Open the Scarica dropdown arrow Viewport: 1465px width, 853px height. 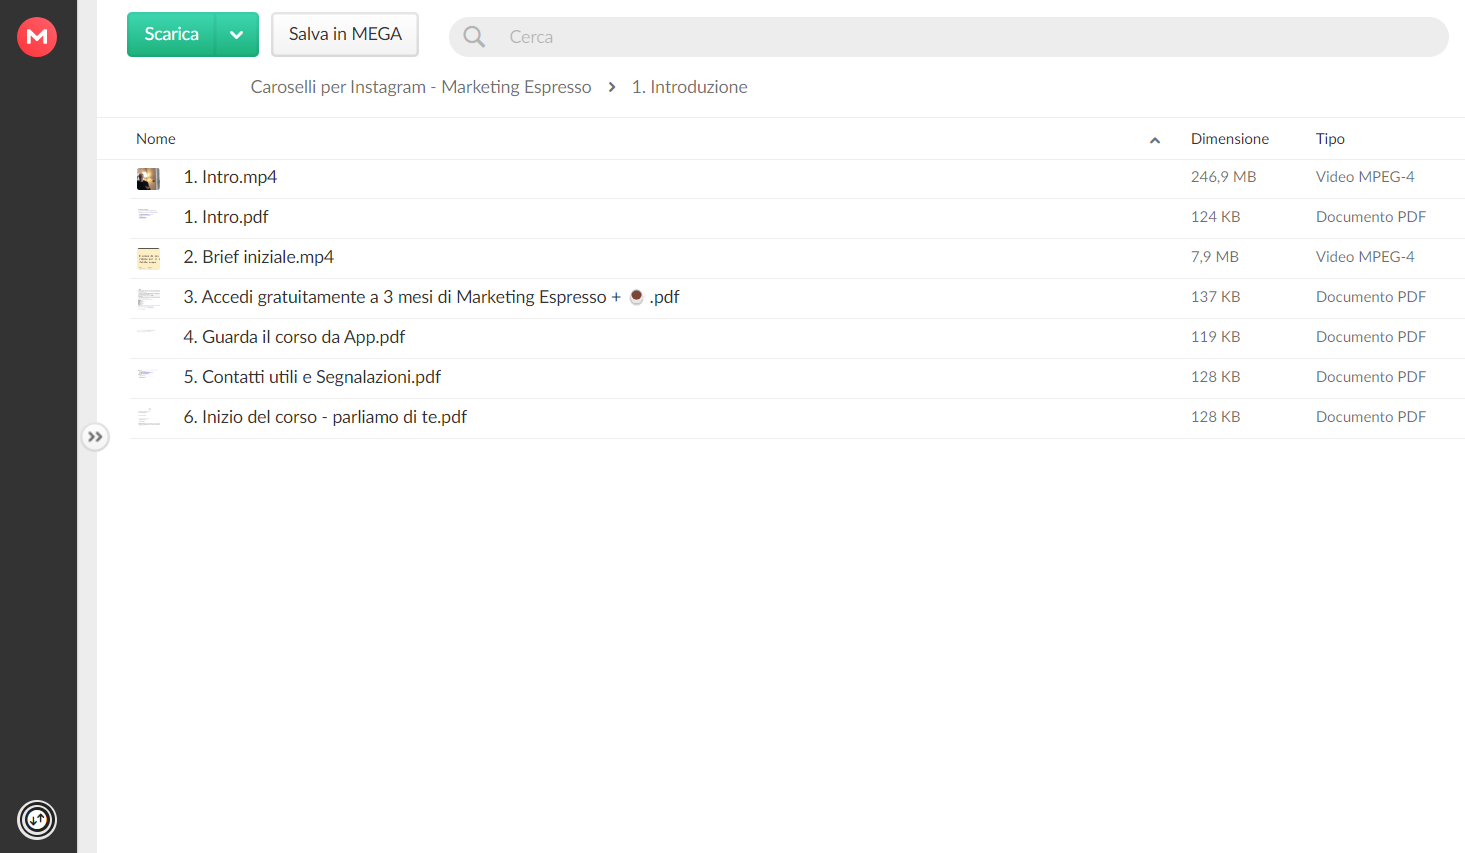(x=237, y=35)
